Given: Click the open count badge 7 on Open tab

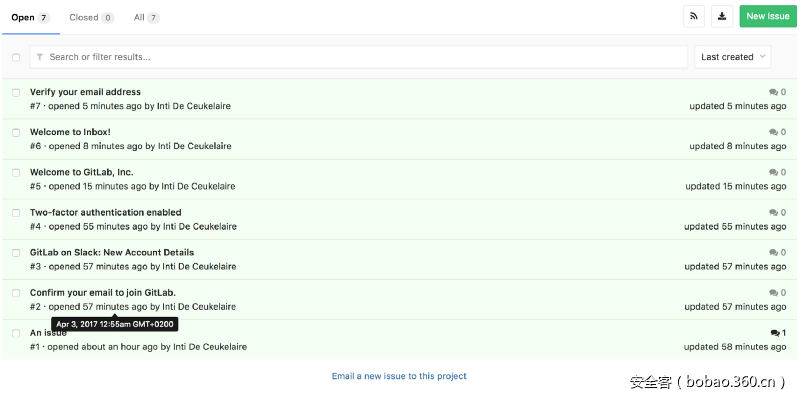Looking at the screenshot, I should pyautogui.click(x=44, y=18).
